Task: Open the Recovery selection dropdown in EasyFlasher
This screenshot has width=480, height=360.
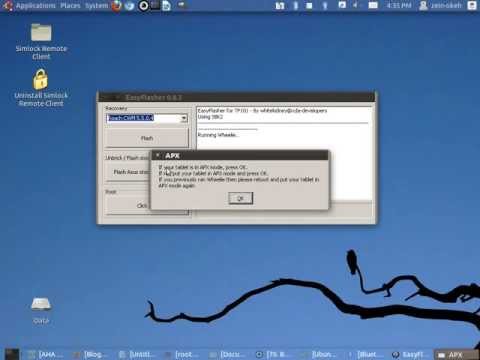Action: click(x=184, y=118)
